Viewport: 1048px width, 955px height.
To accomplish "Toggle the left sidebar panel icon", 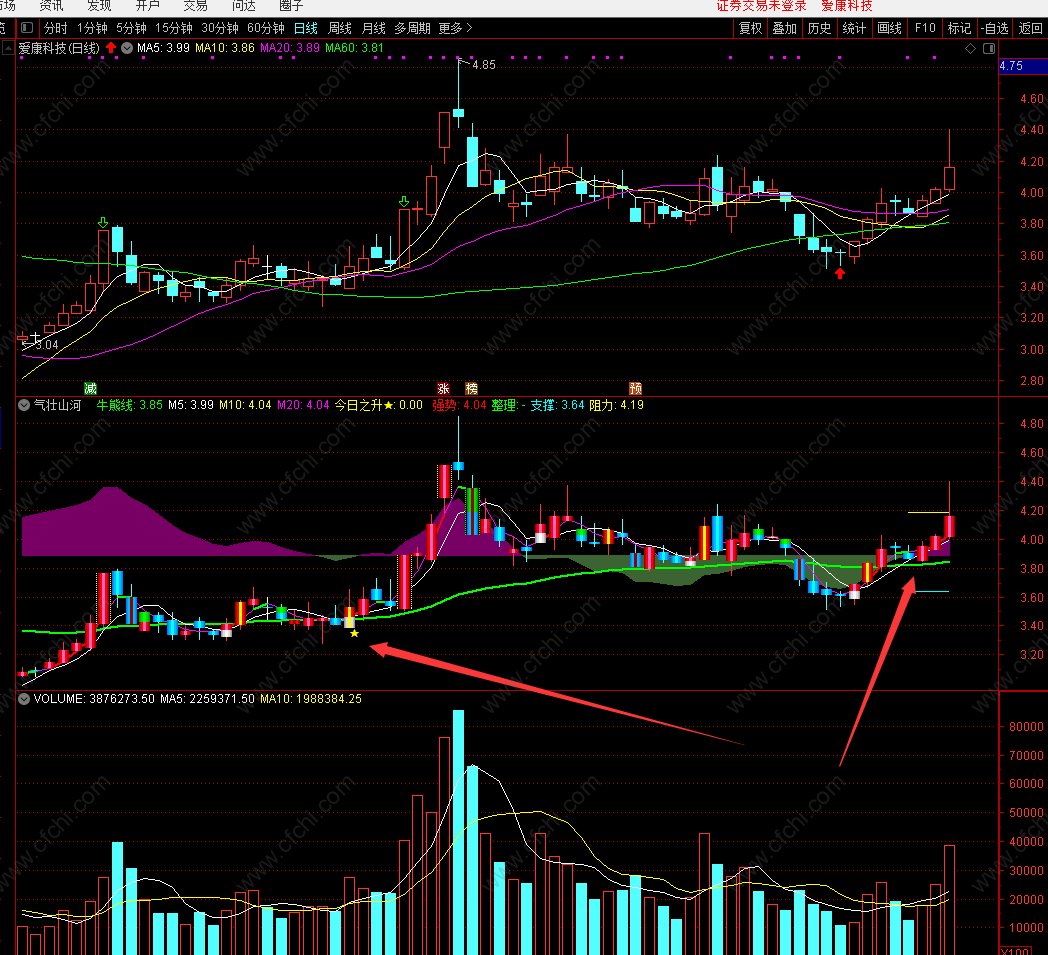I will point(27,28).
